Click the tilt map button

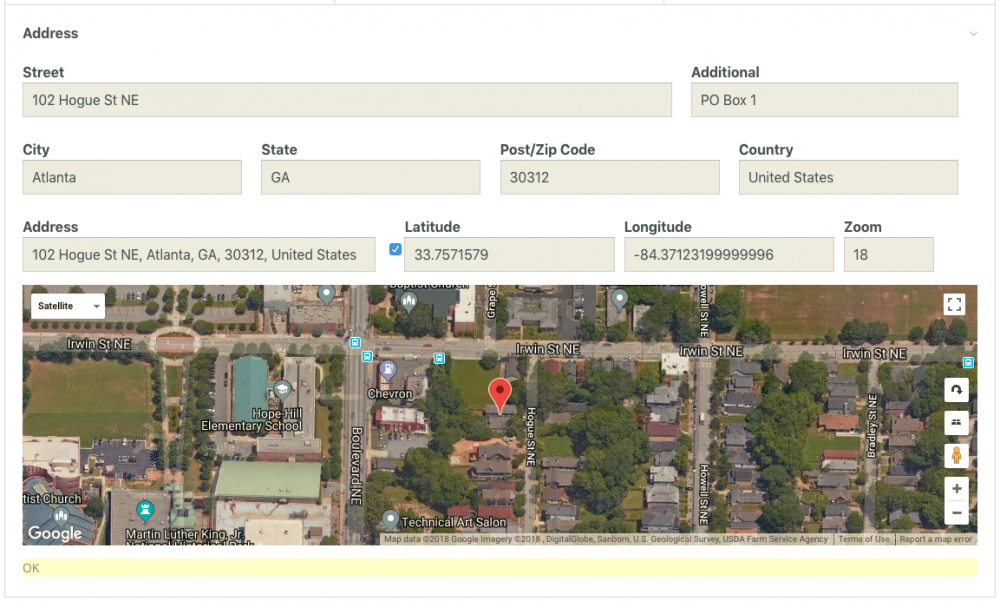click(956, 422)
